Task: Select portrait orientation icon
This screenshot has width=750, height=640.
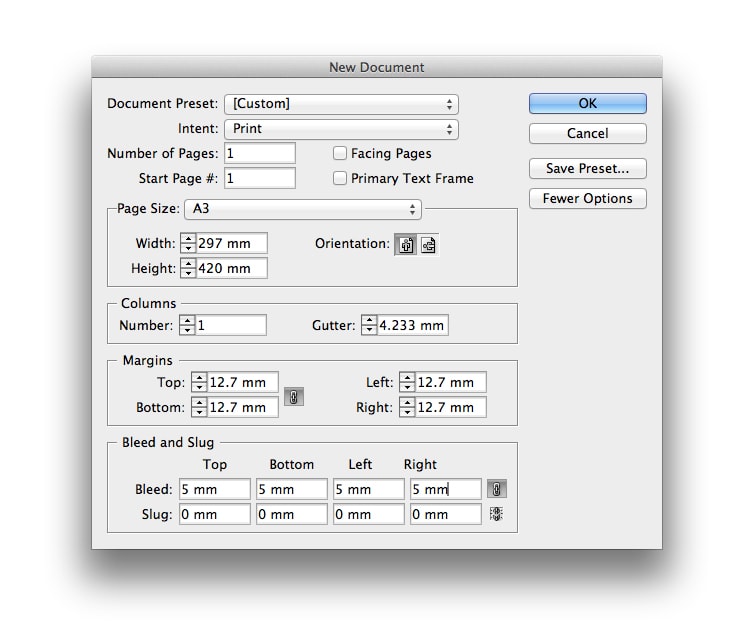Action: point(406,245)
